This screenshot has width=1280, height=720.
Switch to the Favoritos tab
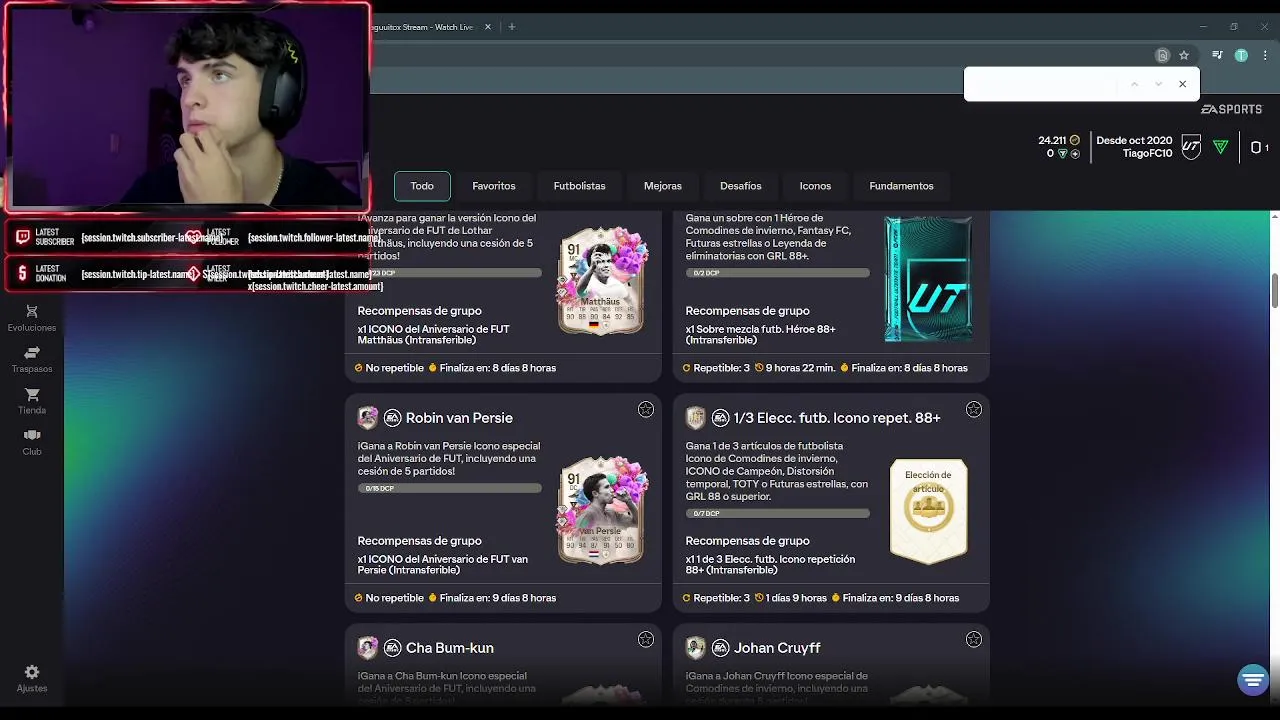tap(494, 186)
